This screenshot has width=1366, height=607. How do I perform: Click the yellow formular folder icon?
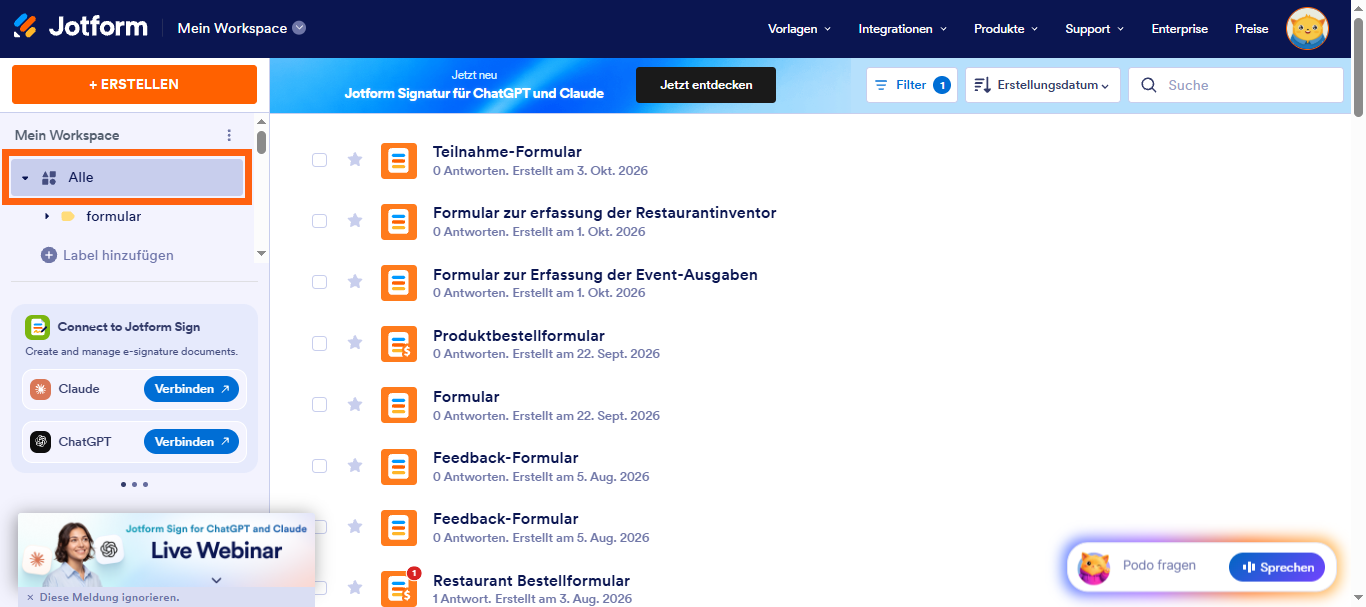coord(68,216)
